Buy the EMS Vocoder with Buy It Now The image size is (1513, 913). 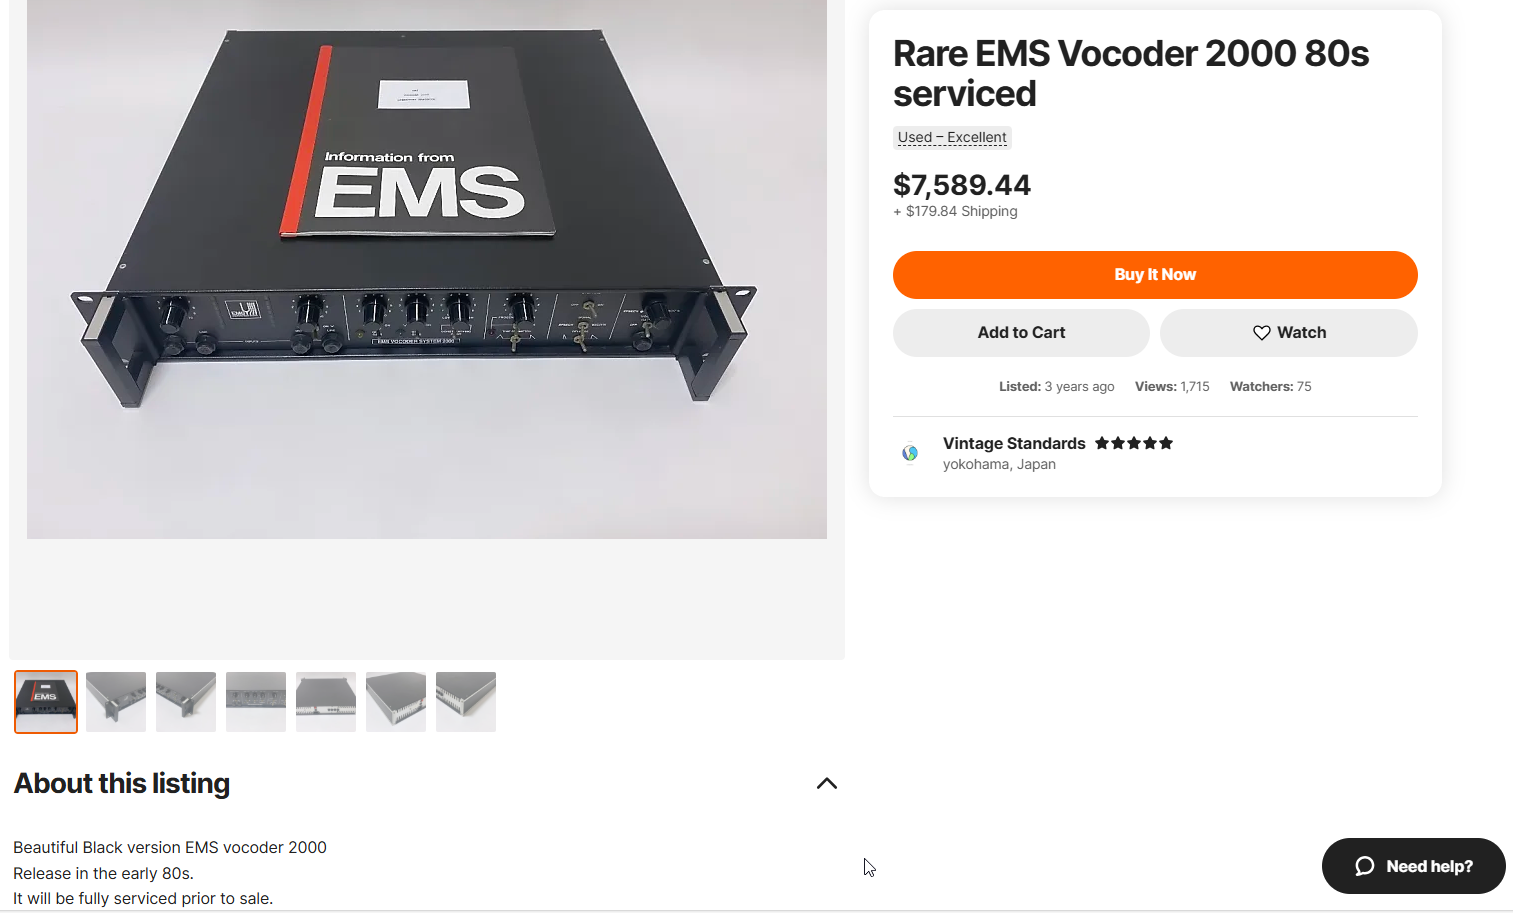(x=1155, y=275)
